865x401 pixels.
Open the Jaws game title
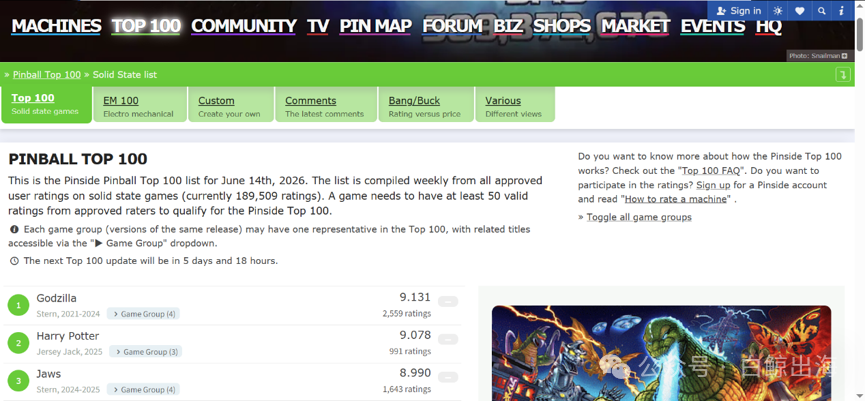[49, 373]
